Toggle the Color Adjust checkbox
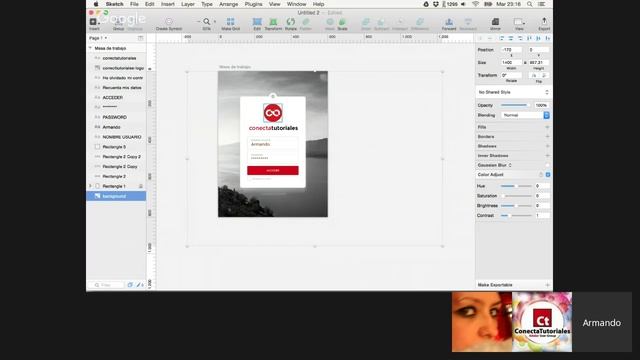This screenshot has width=640, height=360. 548,175
